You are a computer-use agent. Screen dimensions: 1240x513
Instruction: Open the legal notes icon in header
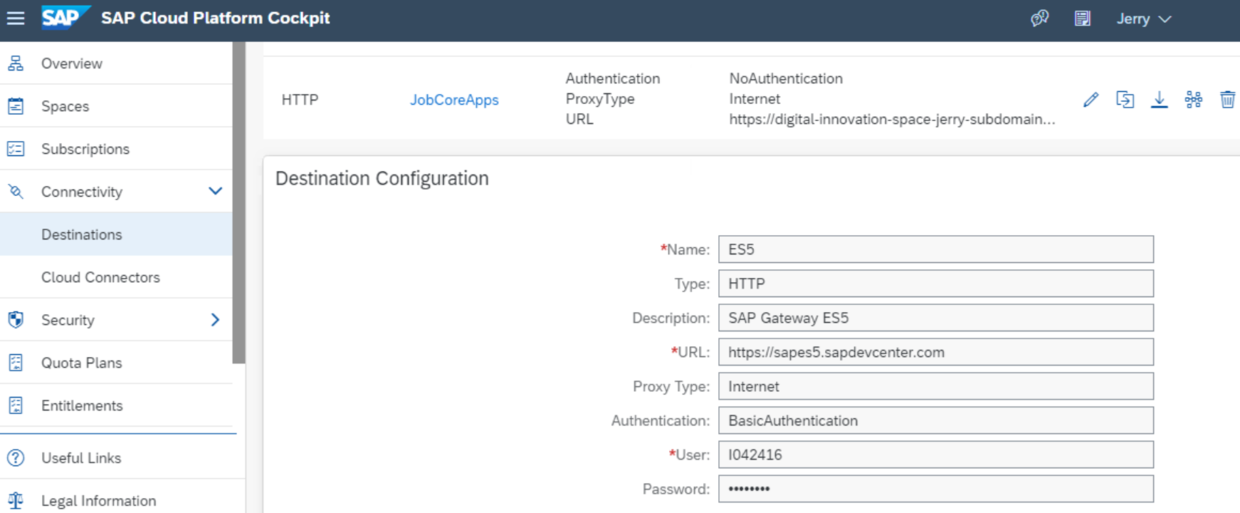coord(1082,18)
